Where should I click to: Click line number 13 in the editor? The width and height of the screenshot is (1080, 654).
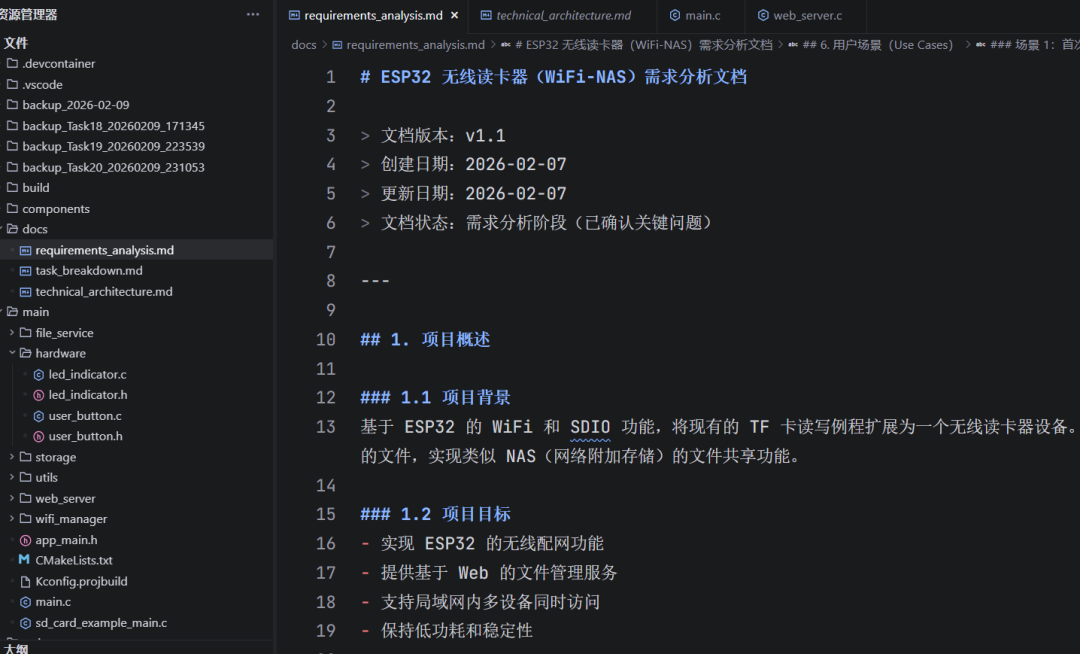pos(325,426)
